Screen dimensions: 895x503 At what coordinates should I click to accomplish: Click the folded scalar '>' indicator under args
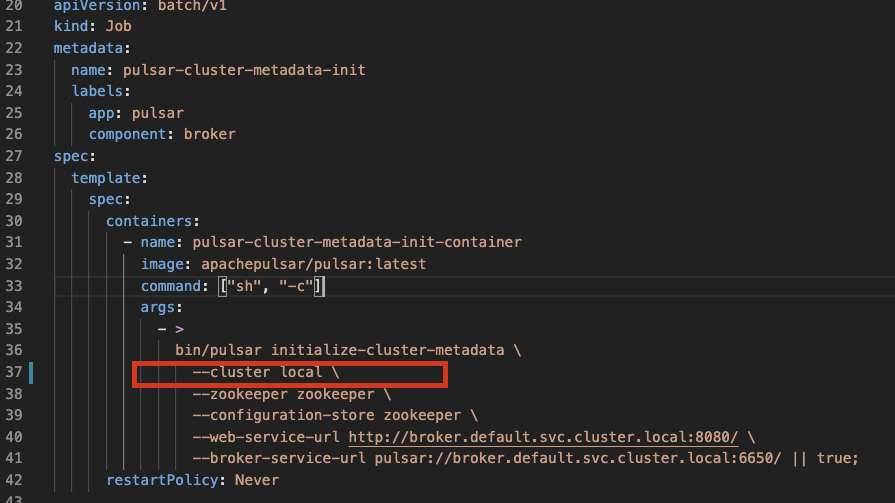(179, 329)
